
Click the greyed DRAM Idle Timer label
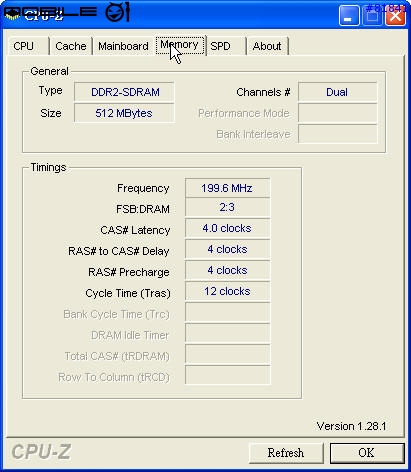130,335
